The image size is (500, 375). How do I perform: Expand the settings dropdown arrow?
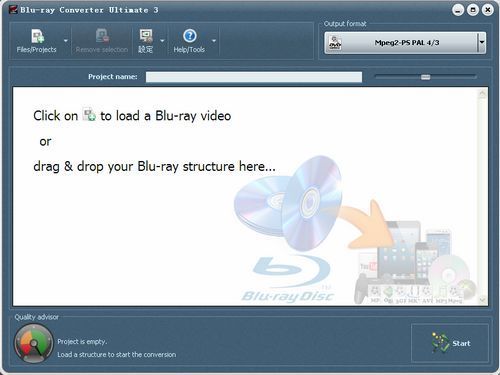tap(162, 41)
